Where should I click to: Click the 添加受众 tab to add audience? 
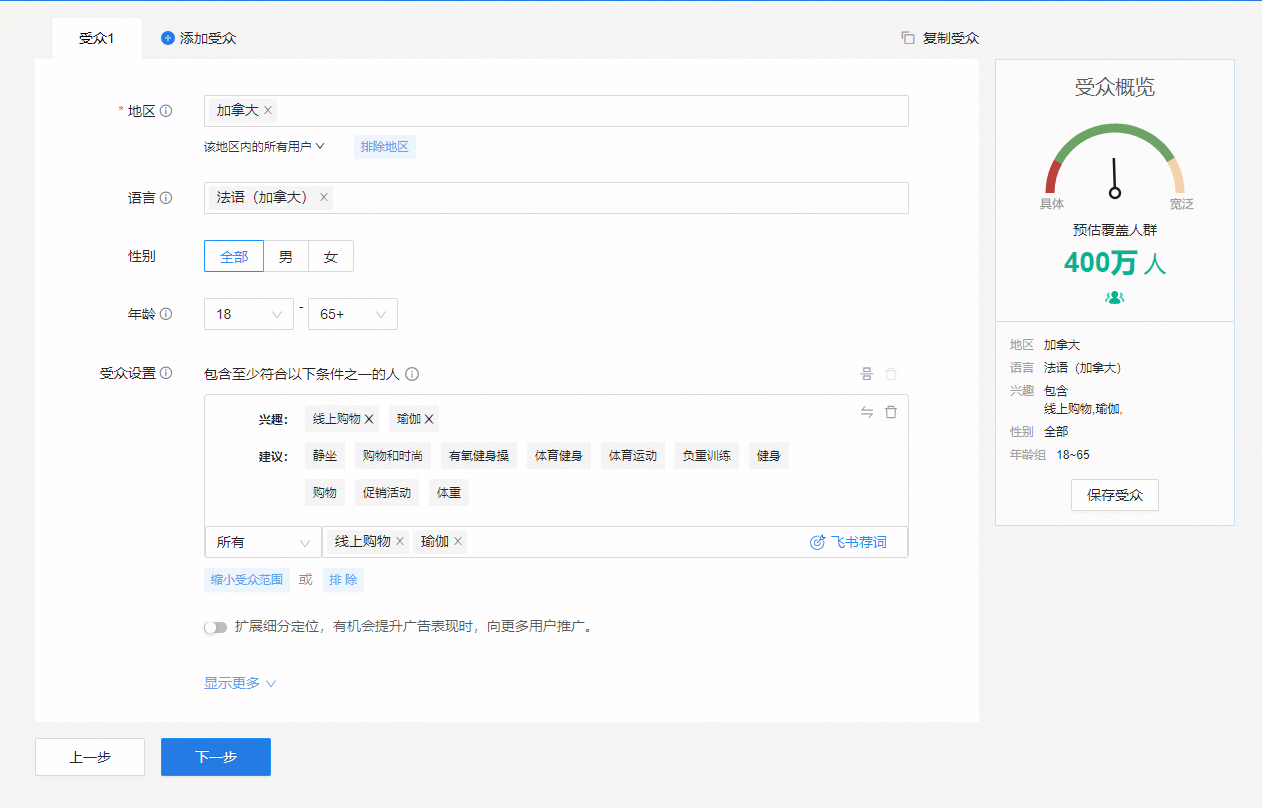click(198, 37)
